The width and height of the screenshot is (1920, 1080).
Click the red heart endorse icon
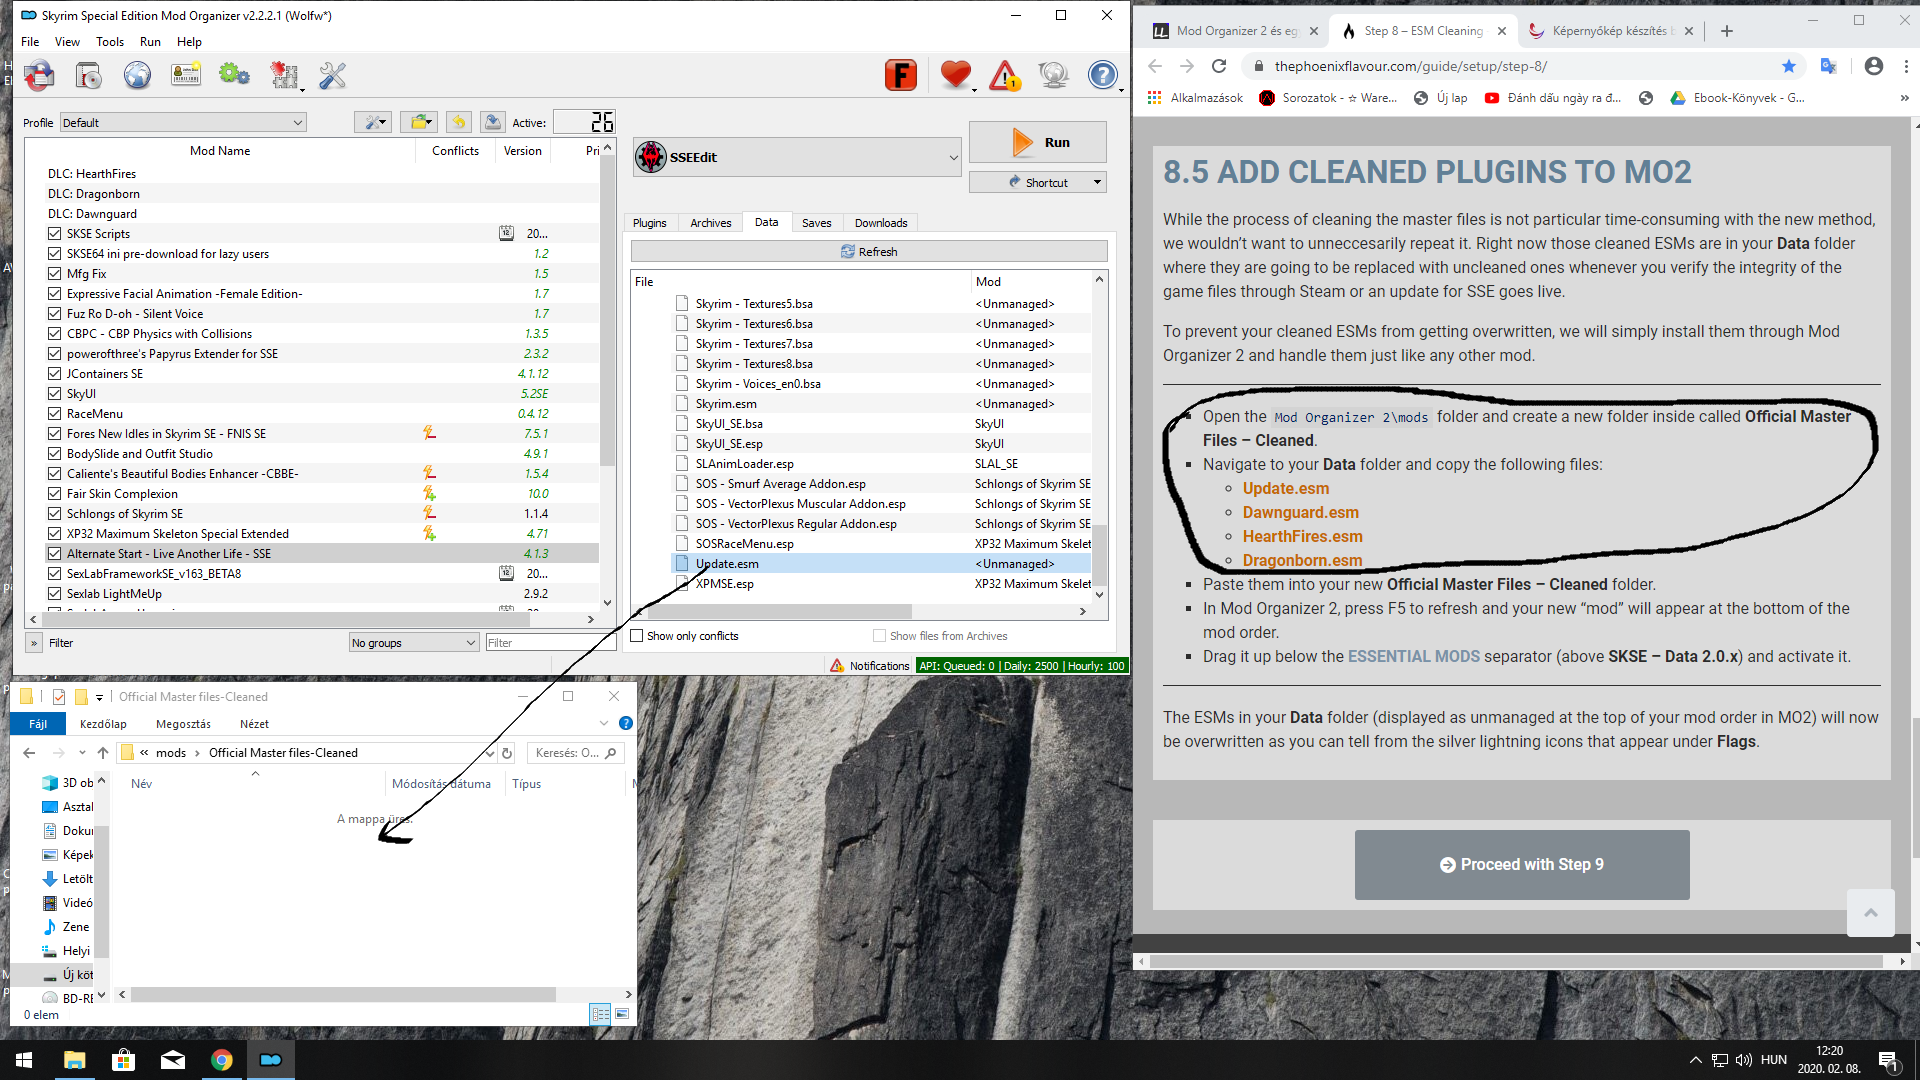tap(956, 75)
